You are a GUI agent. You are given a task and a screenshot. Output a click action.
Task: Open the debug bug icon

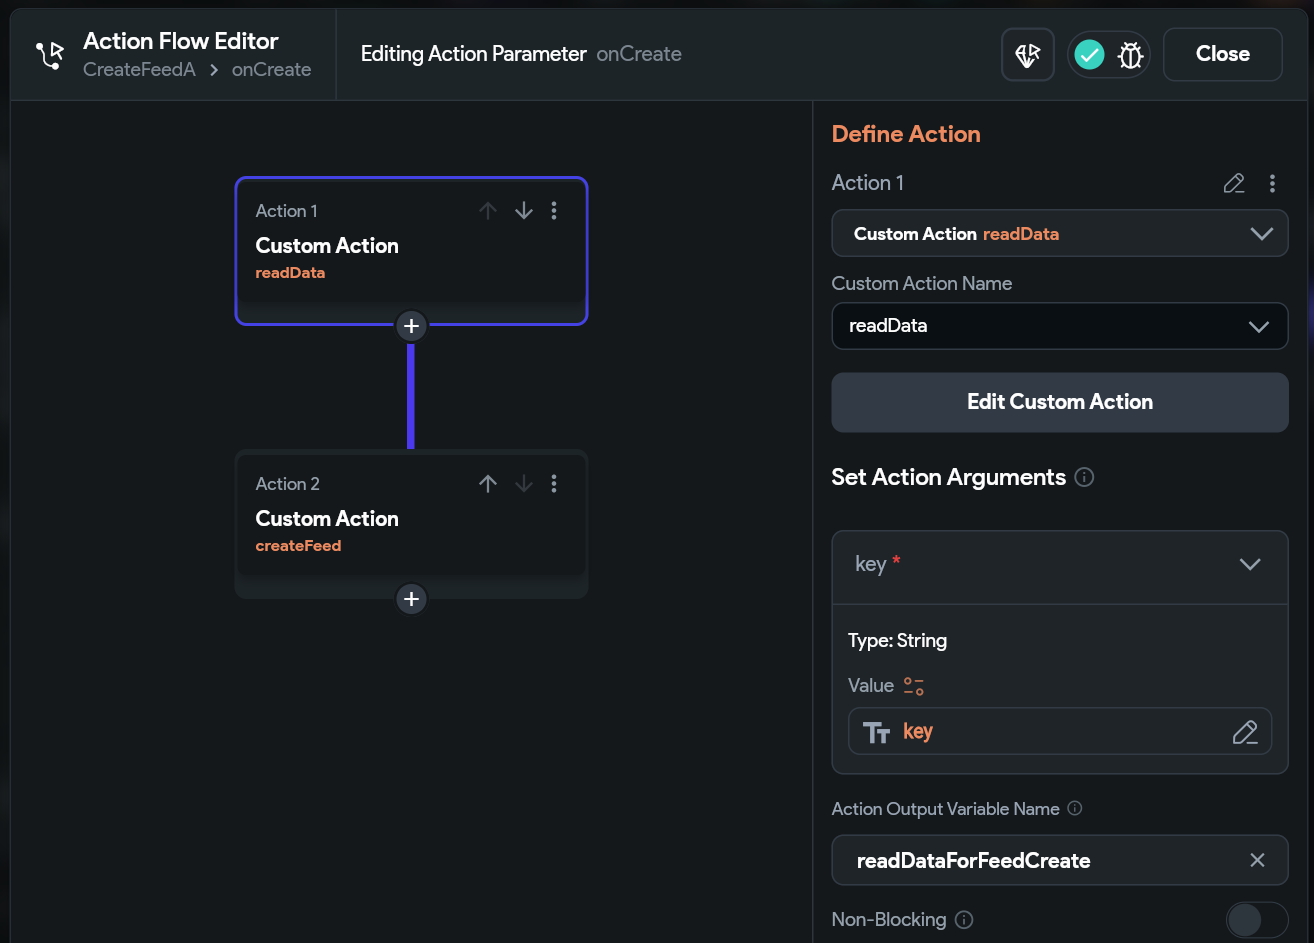coord(1130,55)
